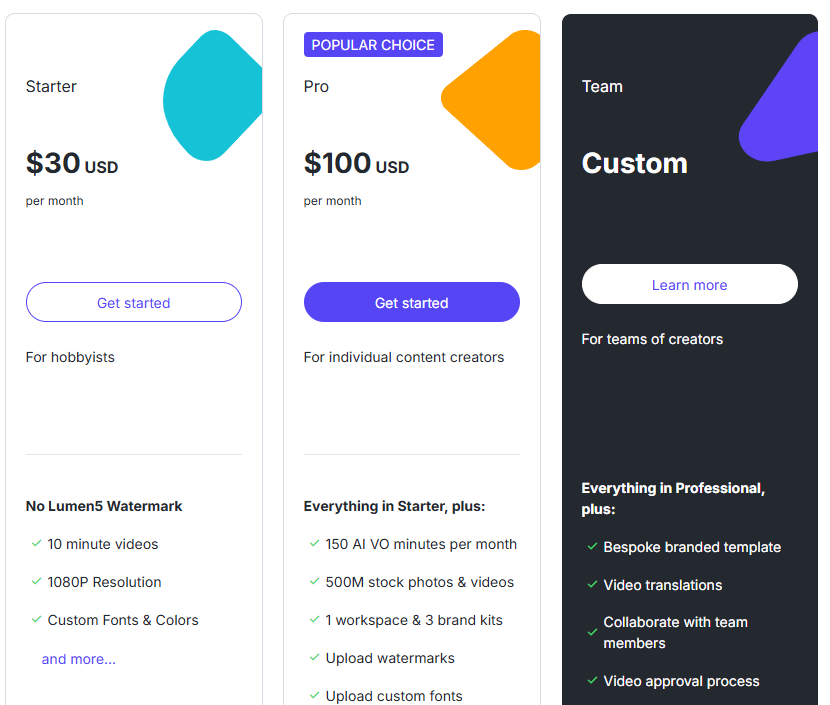830x705 pixels.
Task: Click checkmark beside 150 AI VO minutes
Action: (314, 544)
